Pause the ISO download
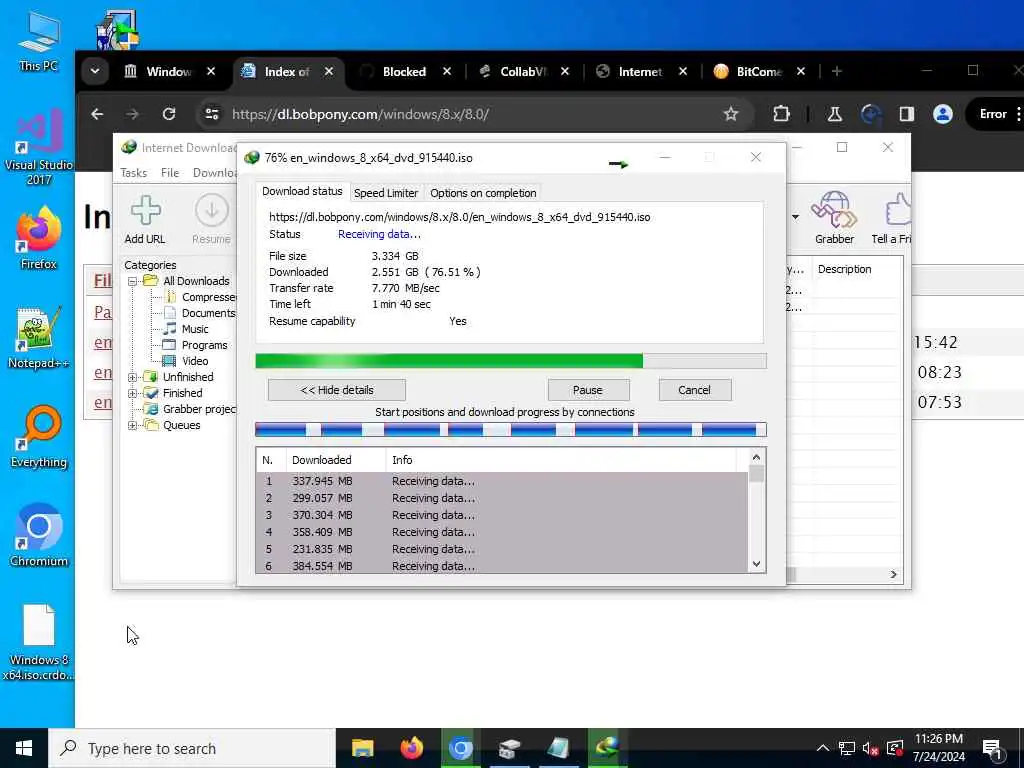The height and width of the screenshot is (768, 1024). click(x=588, y=390)
